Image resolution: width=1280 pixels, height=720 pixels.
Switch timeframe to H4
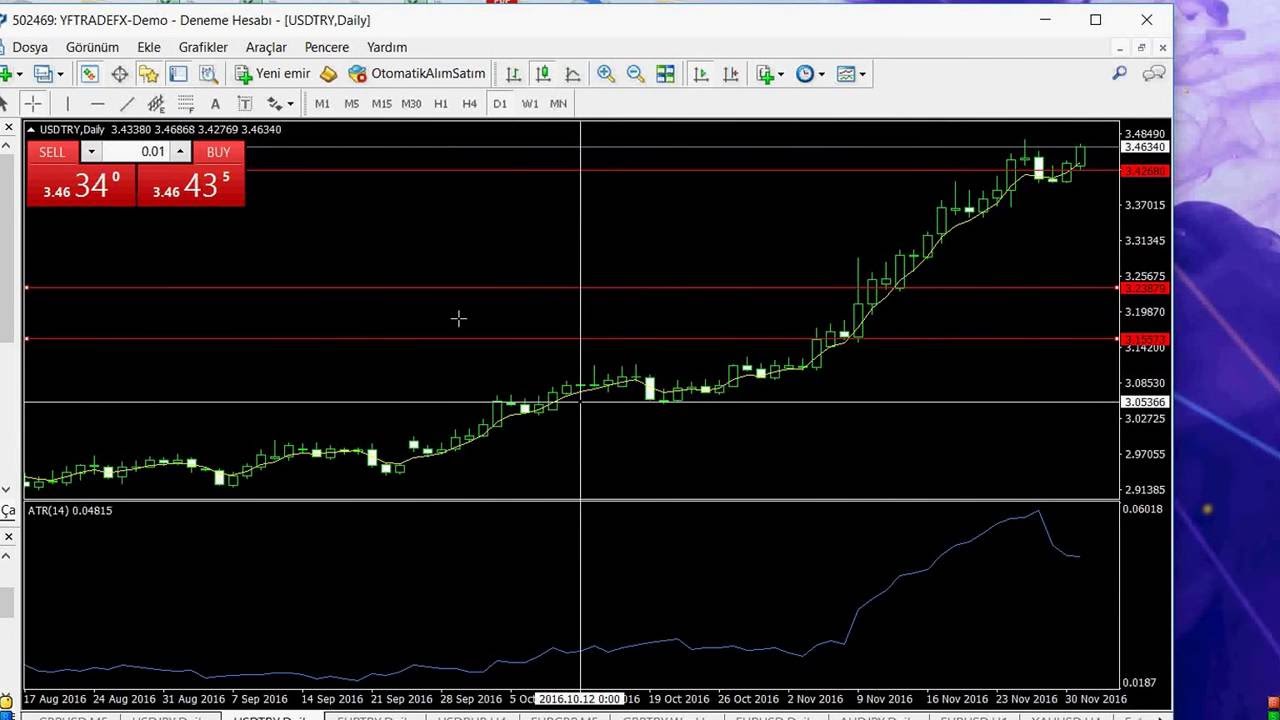pyautogui.click(x=470, y=104)
